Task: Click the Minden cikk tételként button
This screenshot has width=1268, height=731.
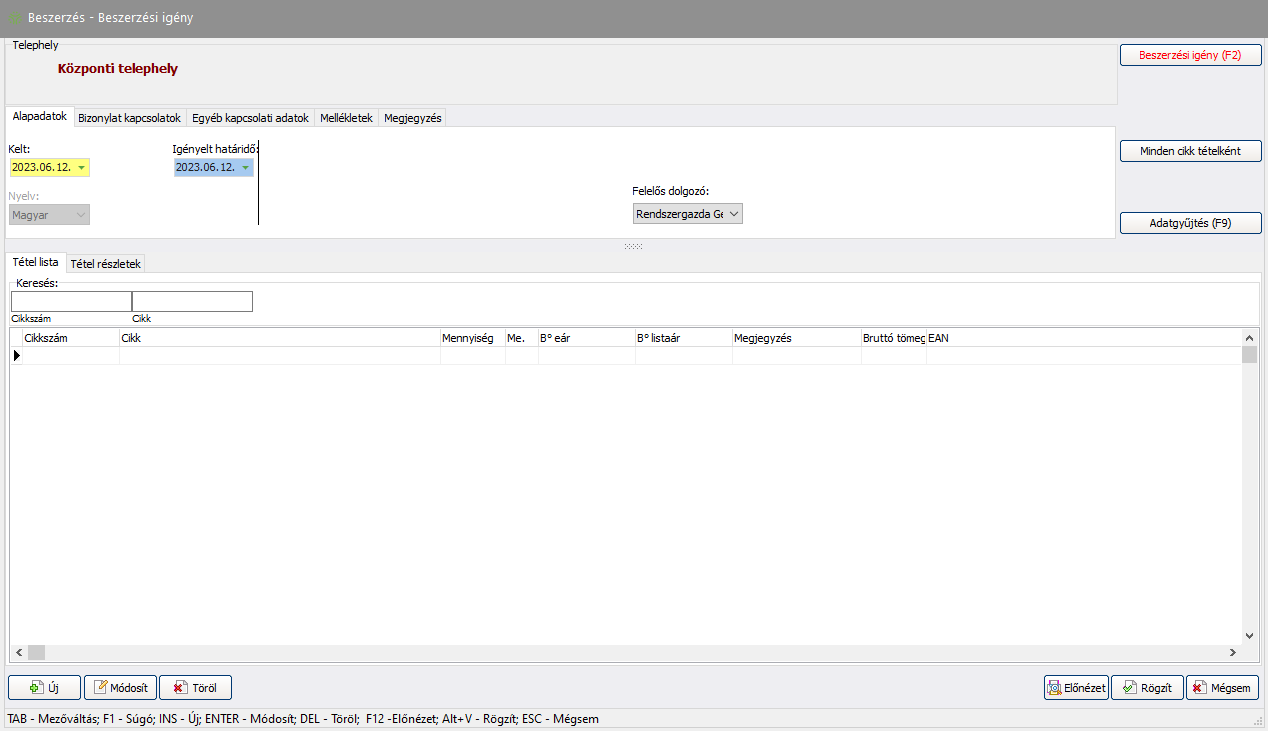Action: click(1190, 151)
